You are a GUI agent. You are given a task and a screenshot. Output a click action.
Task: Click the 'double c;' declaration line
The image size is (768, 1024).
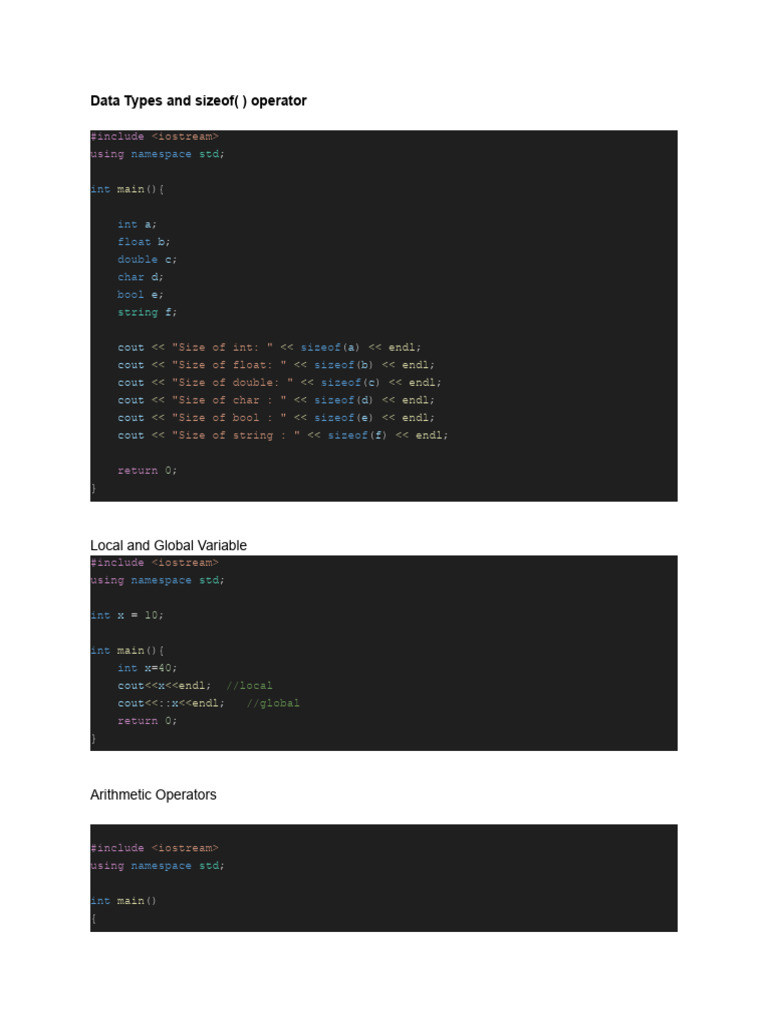click(x=147, y=259)
